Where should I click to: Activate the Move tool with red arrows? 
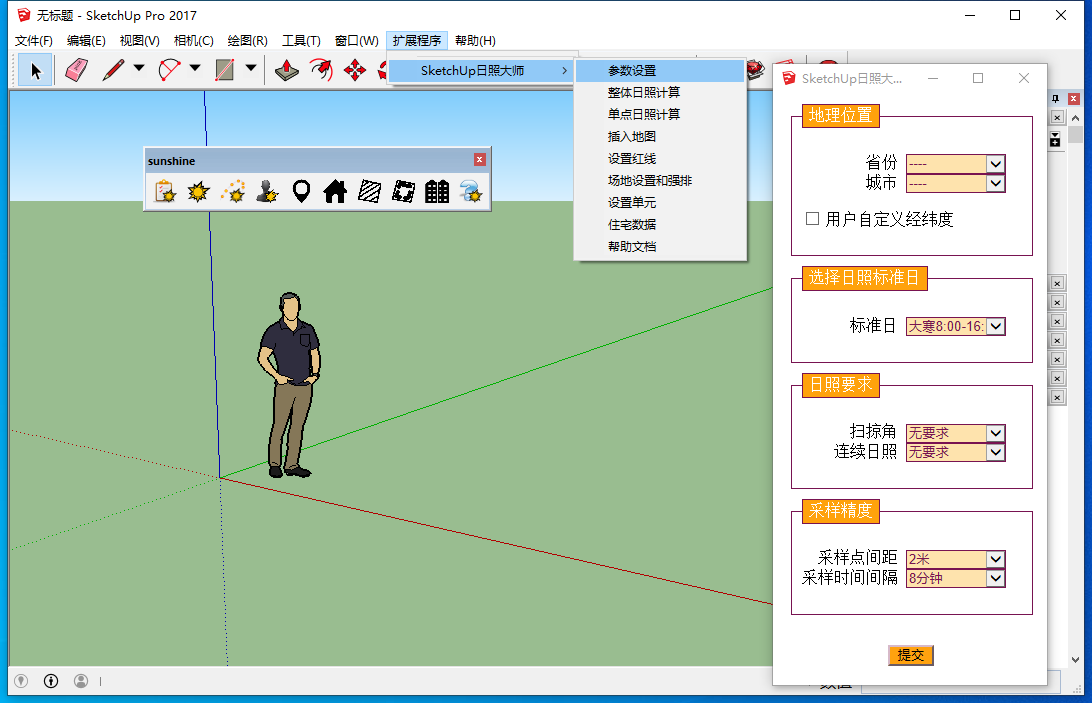coord(354,70)
